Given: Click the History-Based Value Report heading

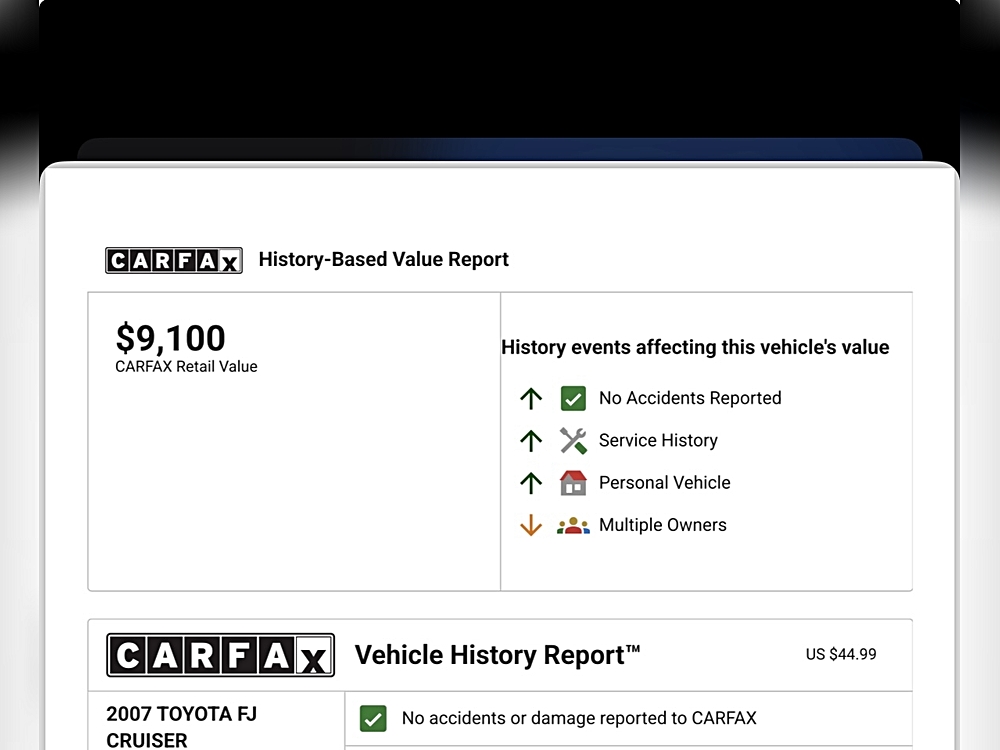Looking at the screenshot, I should tap(383, 260).
